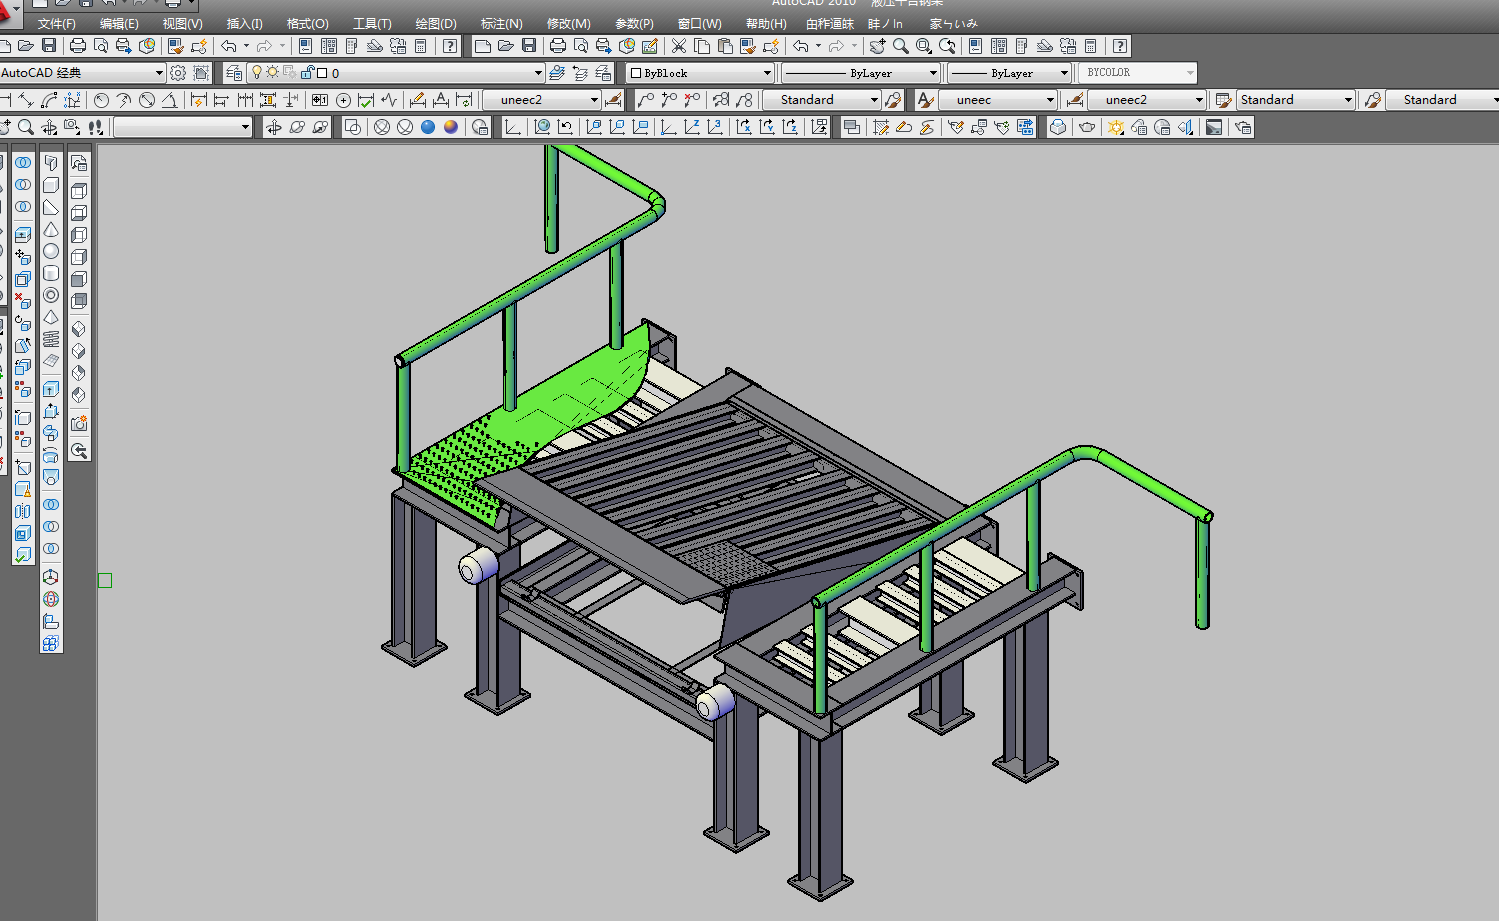The height and width of the screenshot is (921, 1499).
Task: Click the Help question mark icon
Action: click(450, 46)
